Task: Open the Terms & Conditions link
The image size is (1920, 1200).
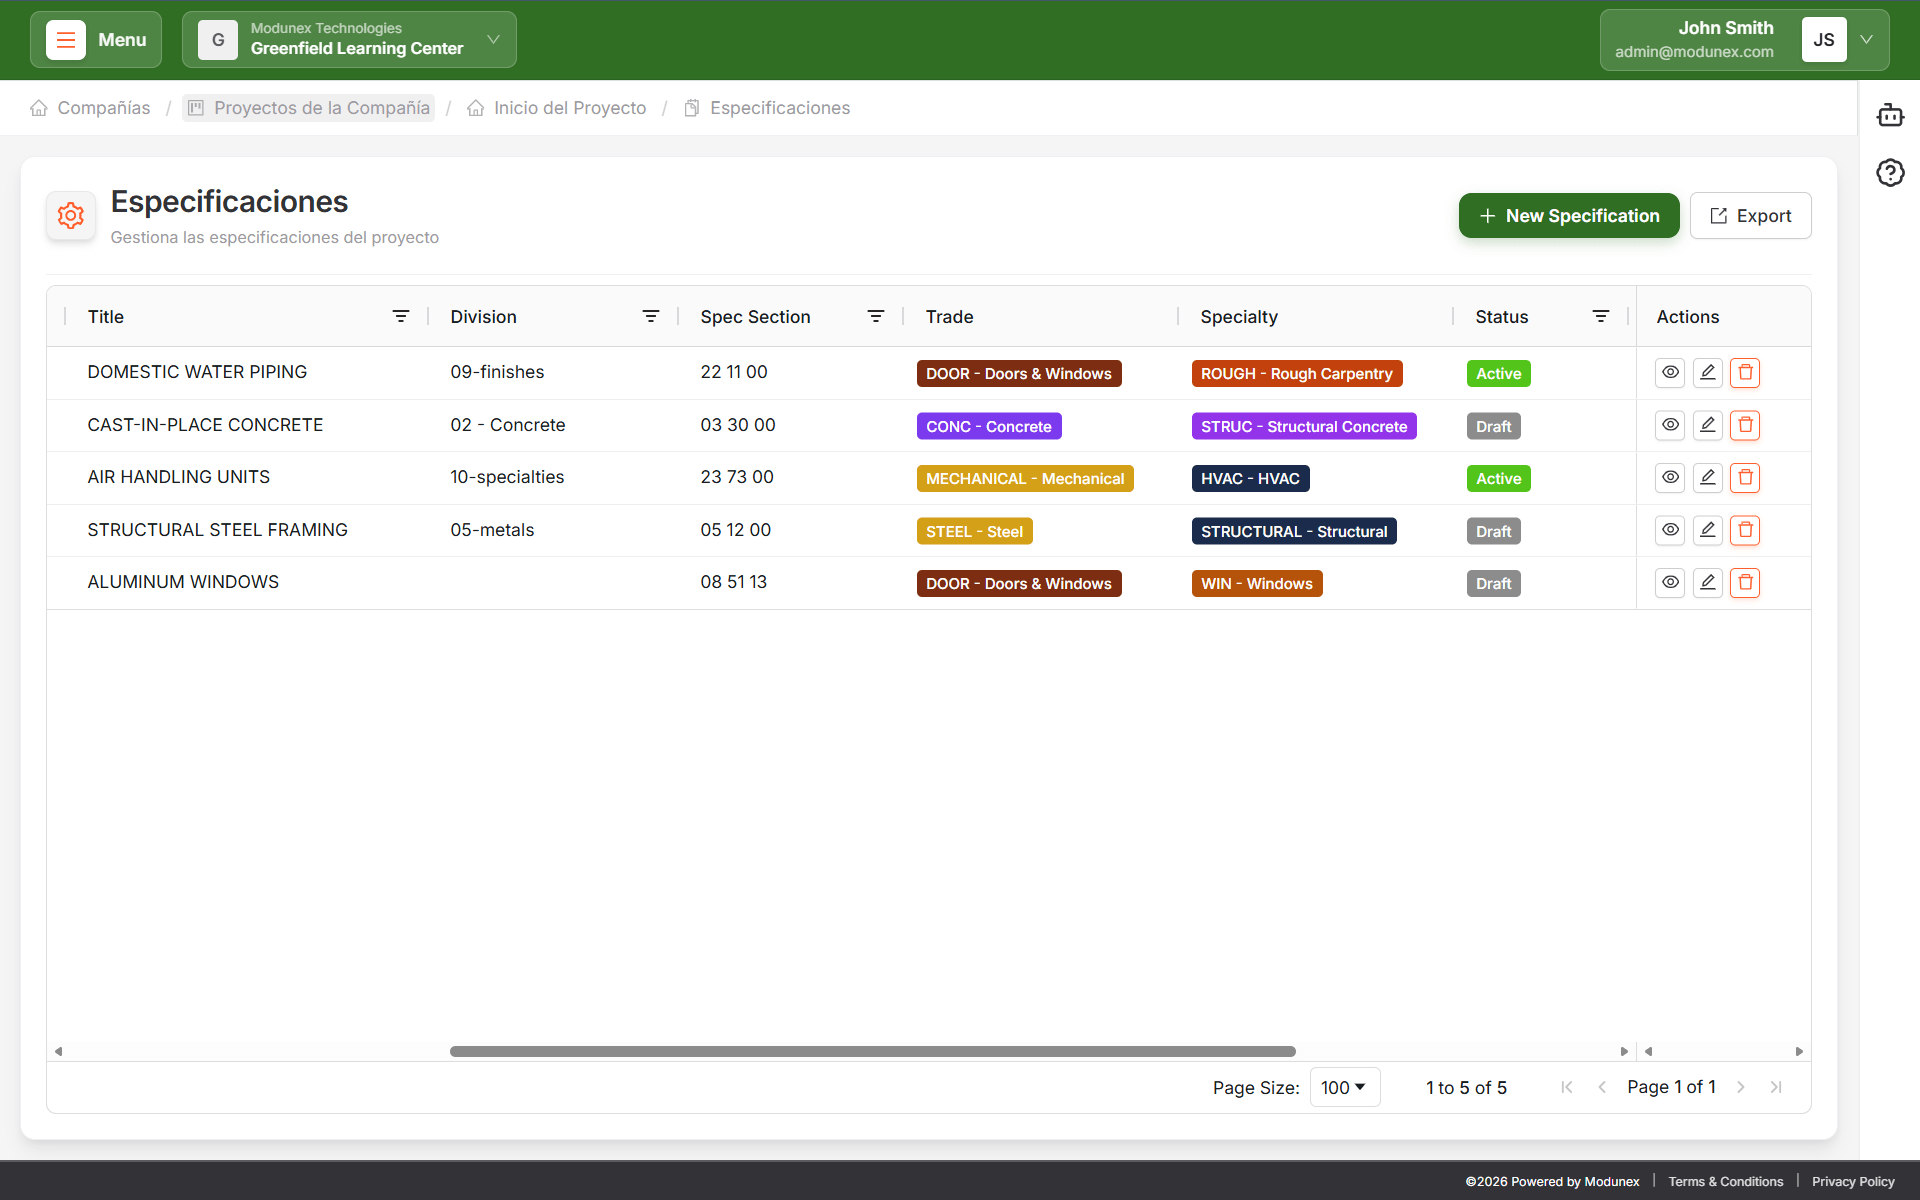Action: [1726, 1181]
